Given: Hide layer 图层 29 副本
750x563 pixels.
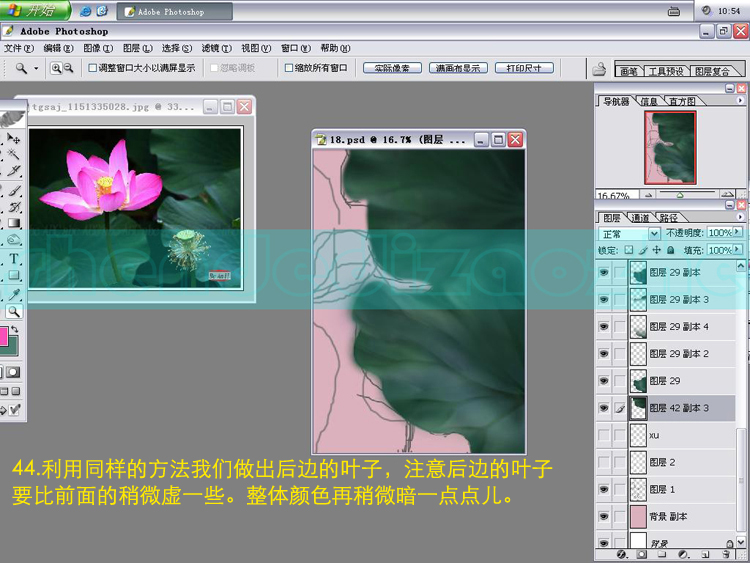Looking at the screenshot, I should pyautogui.click(x=604, y=272).
